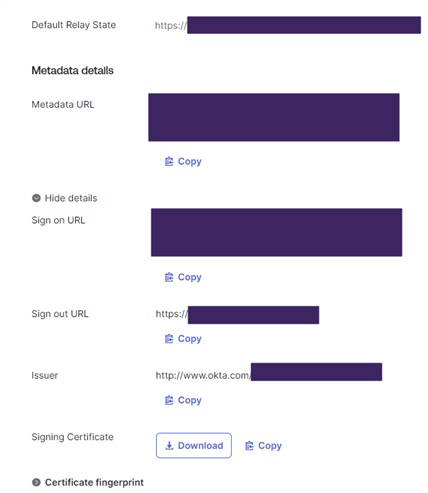This screenshot has width=428, height=493.
Task: Collapse section using Hide details chevron icon
Action: point(36,198)
